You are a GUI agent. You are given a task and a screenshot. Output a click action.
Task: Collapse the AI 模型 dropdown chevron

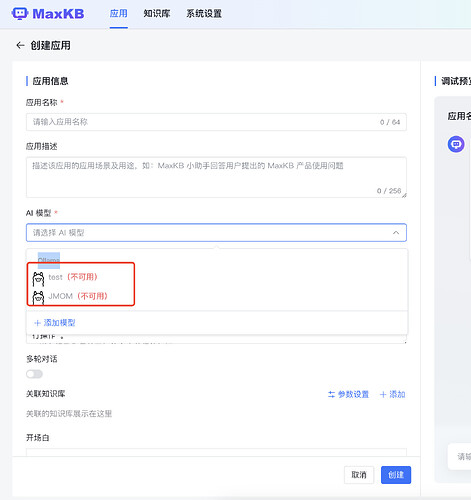396,233
